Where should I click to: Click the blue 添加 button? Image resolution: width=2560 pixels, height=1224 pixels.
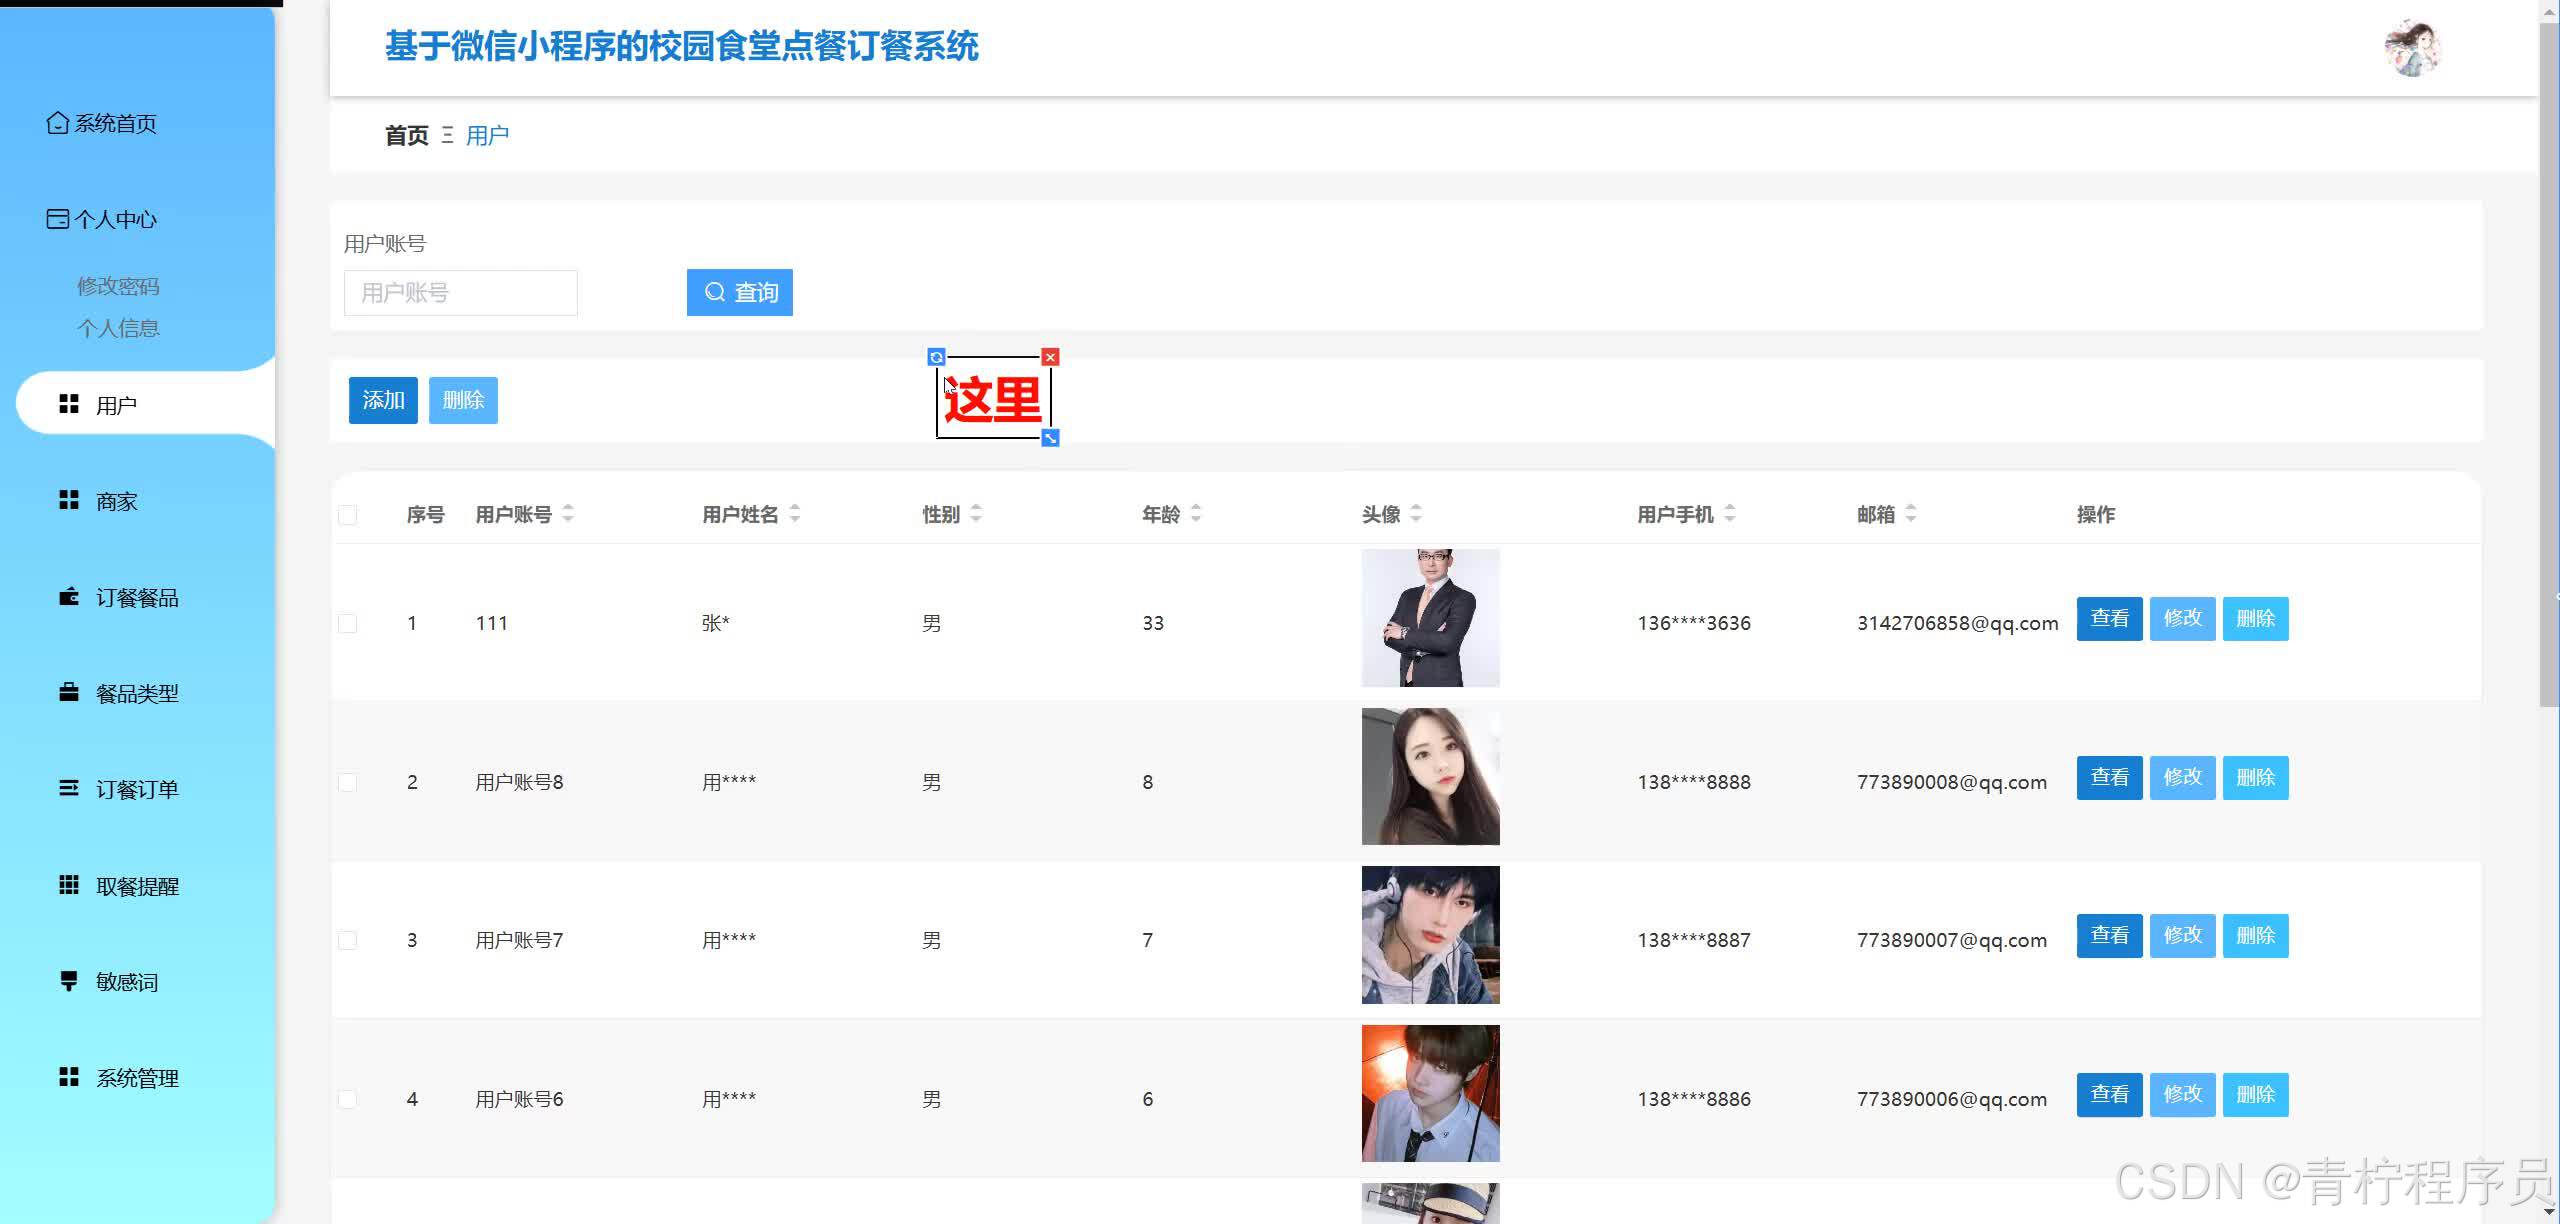tap(383, 400)
